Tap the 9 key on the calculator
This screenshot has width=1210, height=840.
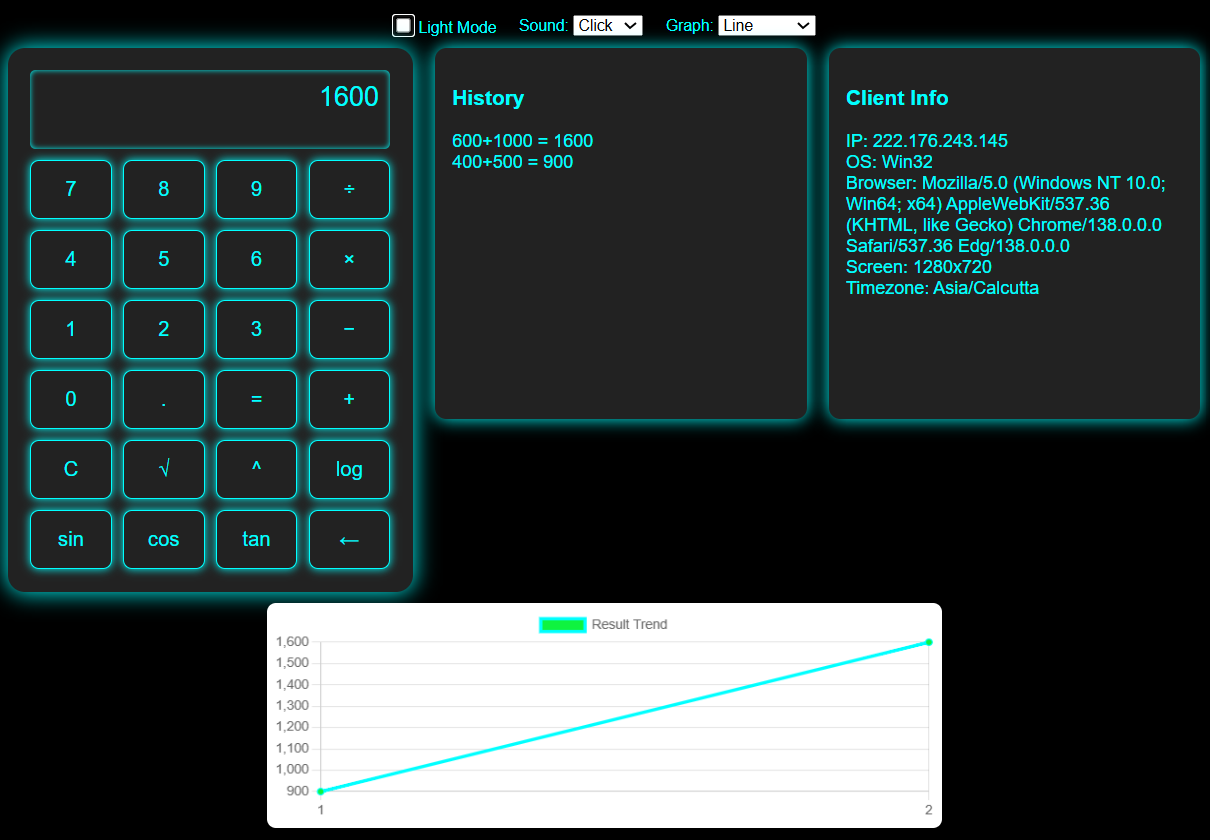point(256,189)
